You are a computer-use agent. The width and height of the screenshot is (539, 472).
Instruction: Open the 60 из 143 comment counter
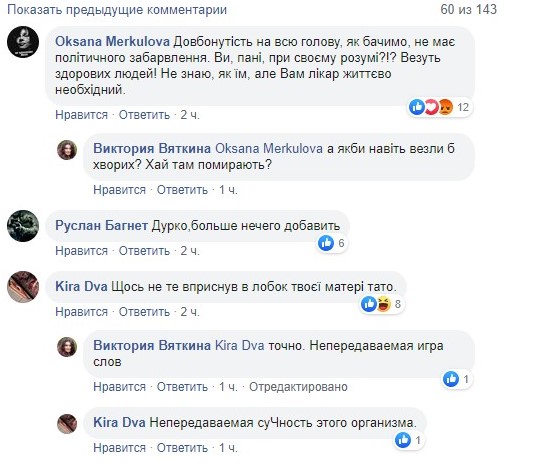coord(469,10)
